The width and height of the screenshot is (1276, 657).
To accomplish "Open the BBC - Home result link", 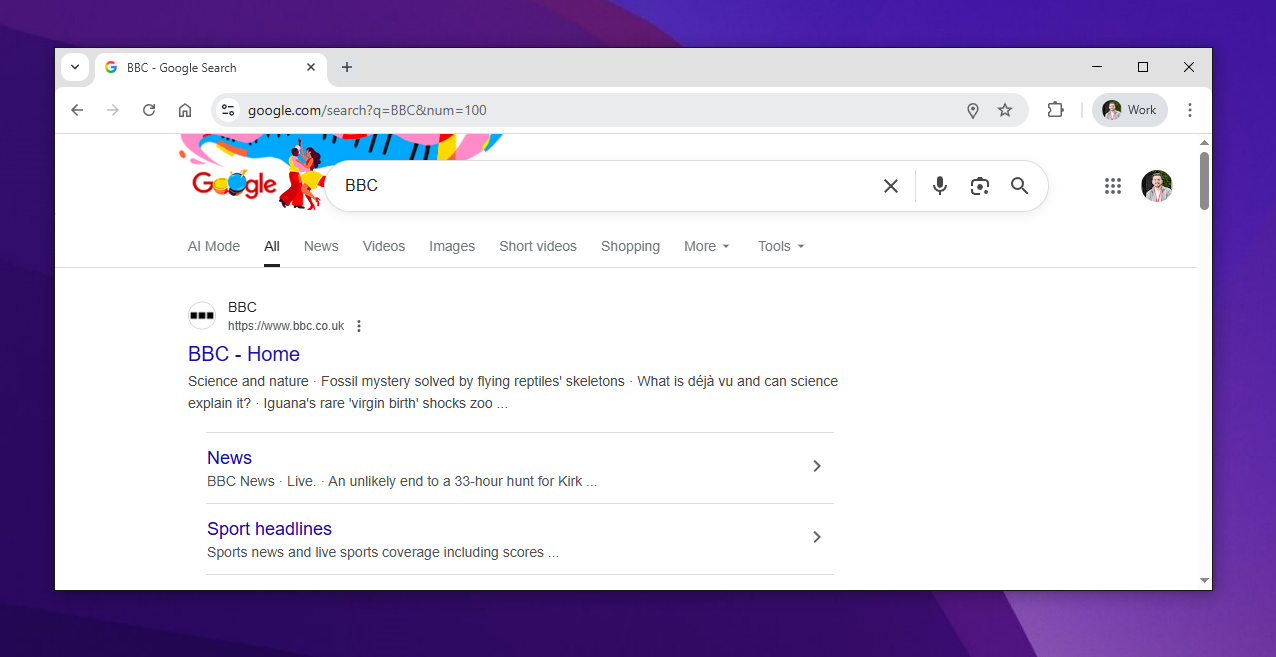I will [x=244, y=354].
